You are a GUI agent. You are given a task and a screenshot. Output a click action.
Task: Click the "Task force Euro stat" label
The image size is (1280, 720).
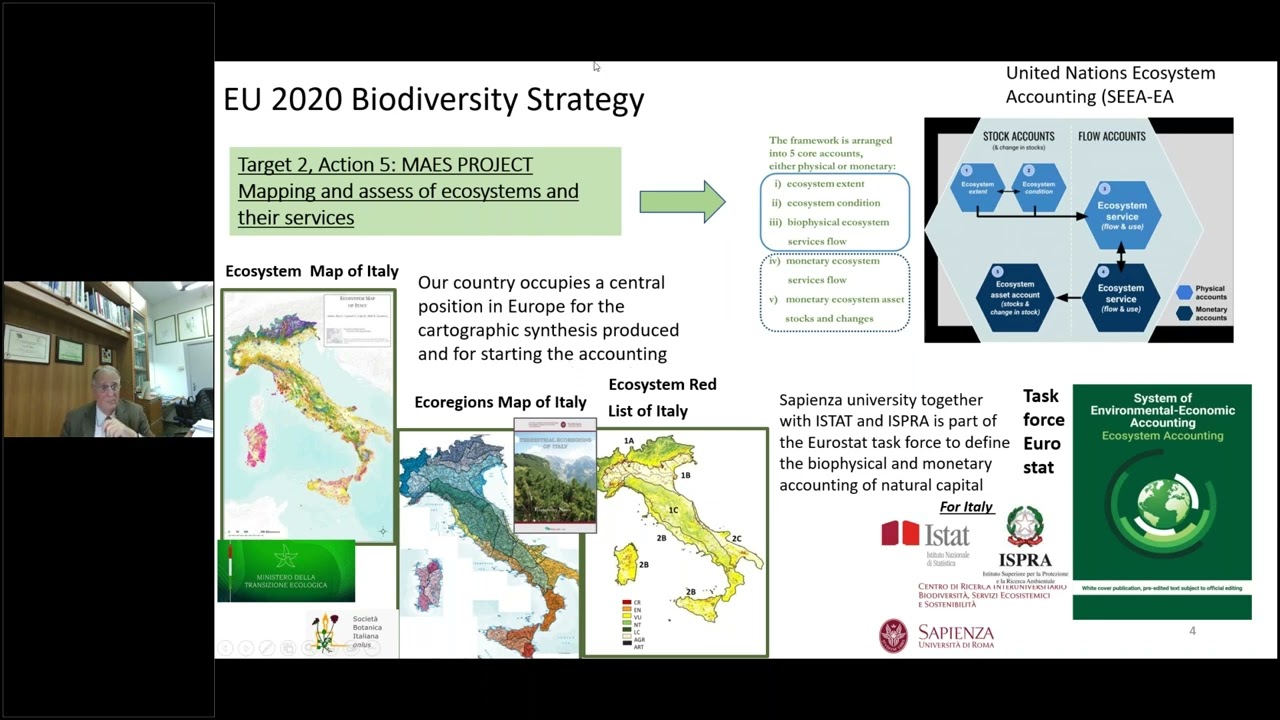pos(1043,431)
